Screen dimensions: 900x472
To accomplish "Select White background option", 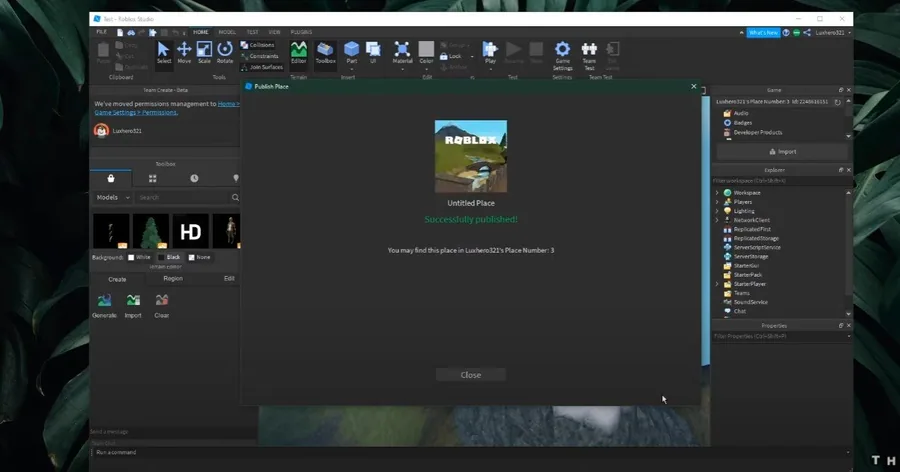I will click(139, 257).
